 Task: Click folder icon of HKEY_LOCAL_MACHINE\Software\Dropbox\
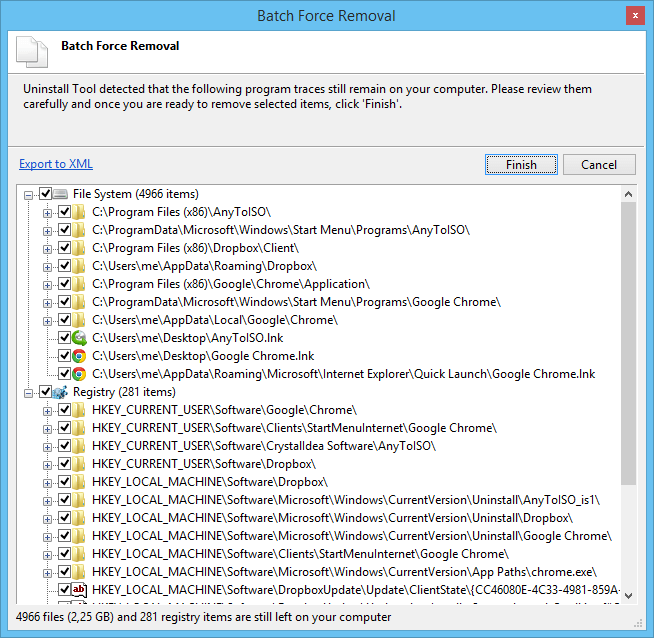[79, 482]
